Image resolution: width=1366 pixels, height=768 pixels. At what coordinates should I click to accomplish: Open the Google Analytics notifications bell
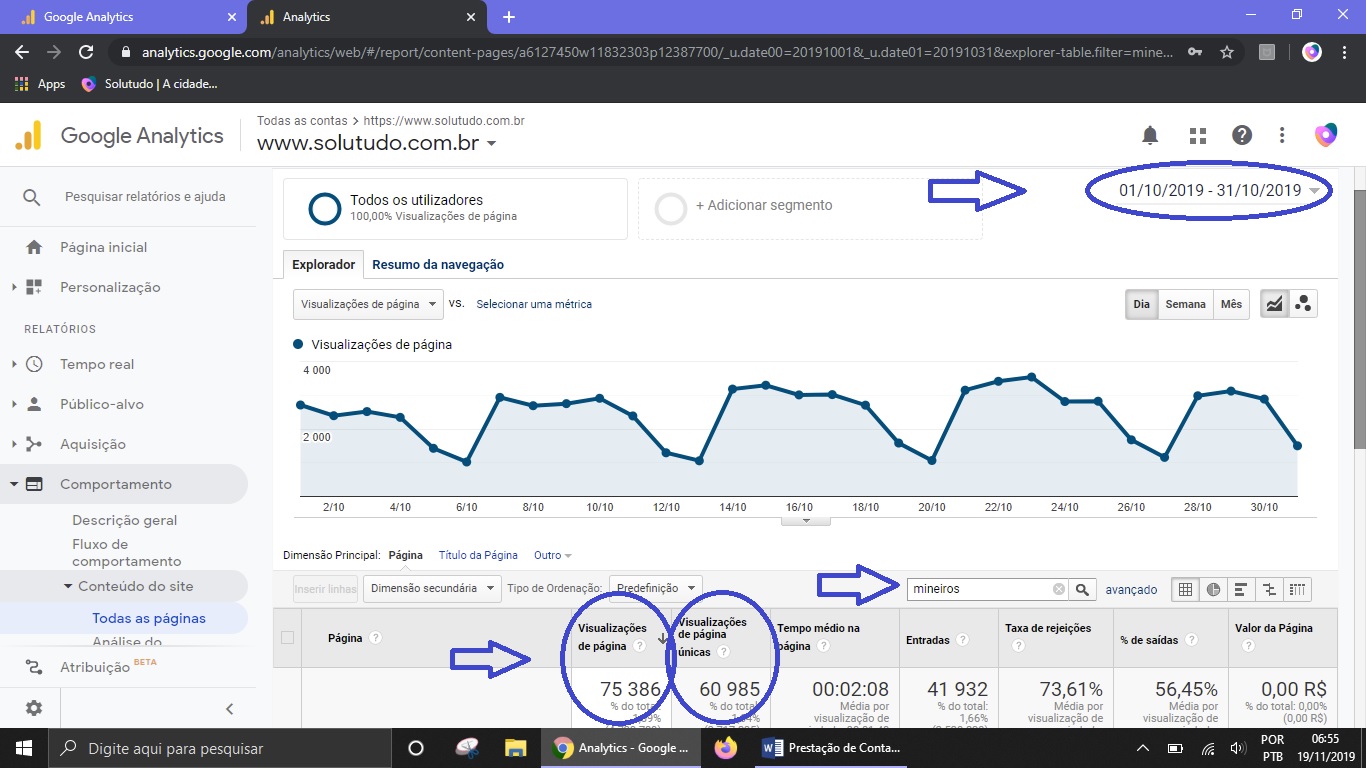coord(1150,135)
